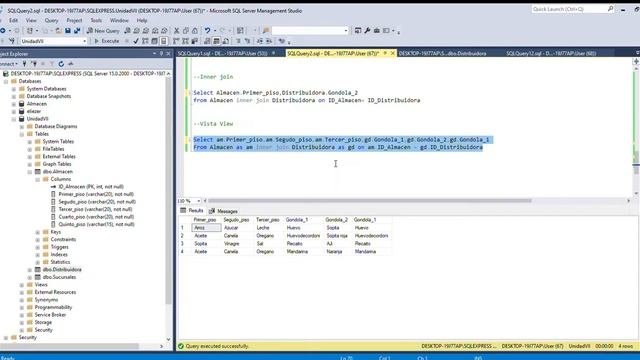Expand the eliezer database node
The width and height of the screenshot is (640, 360).
[14, 111]
